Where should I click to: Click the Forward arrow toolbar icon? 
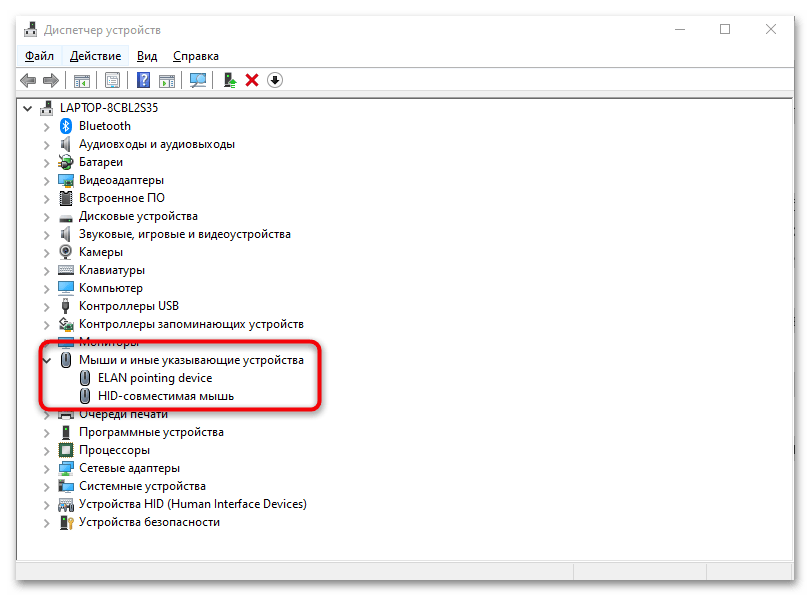tap(51, 80)
